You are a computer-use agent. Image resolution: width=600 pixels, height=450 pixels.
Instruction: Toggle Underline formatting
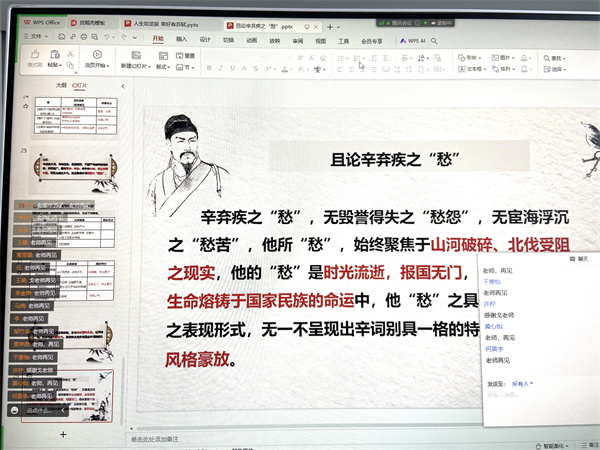point(232,68)
